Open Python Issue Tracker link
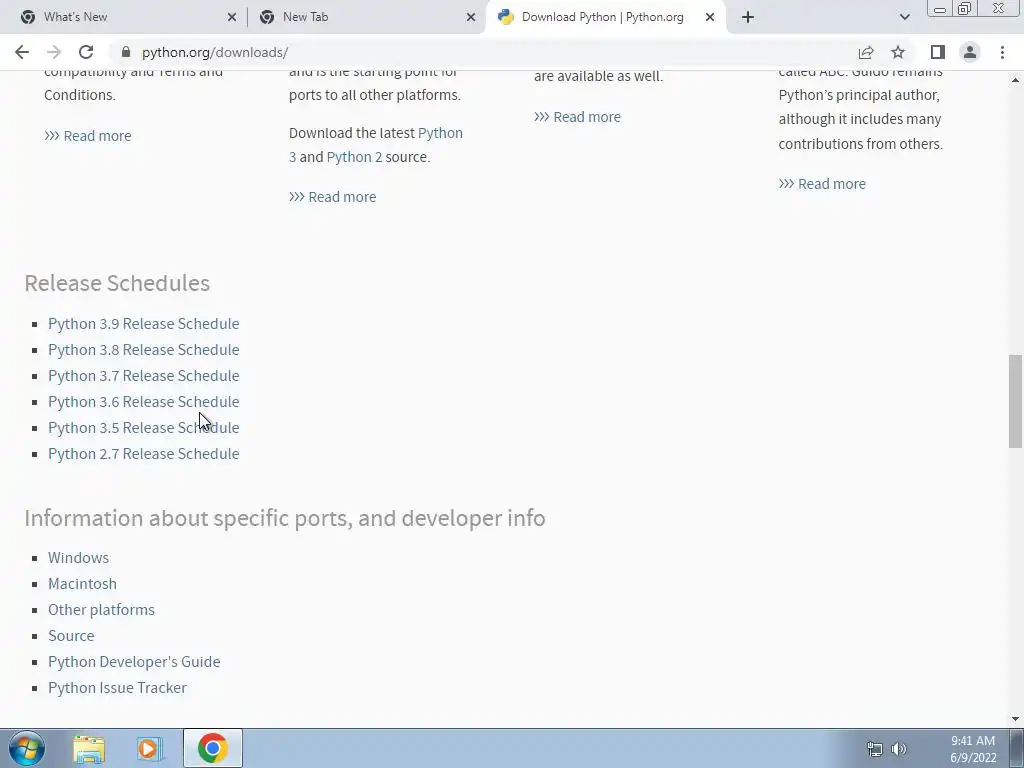The height and width of the screenshot is (768, 1024). [x=118, y=688]
